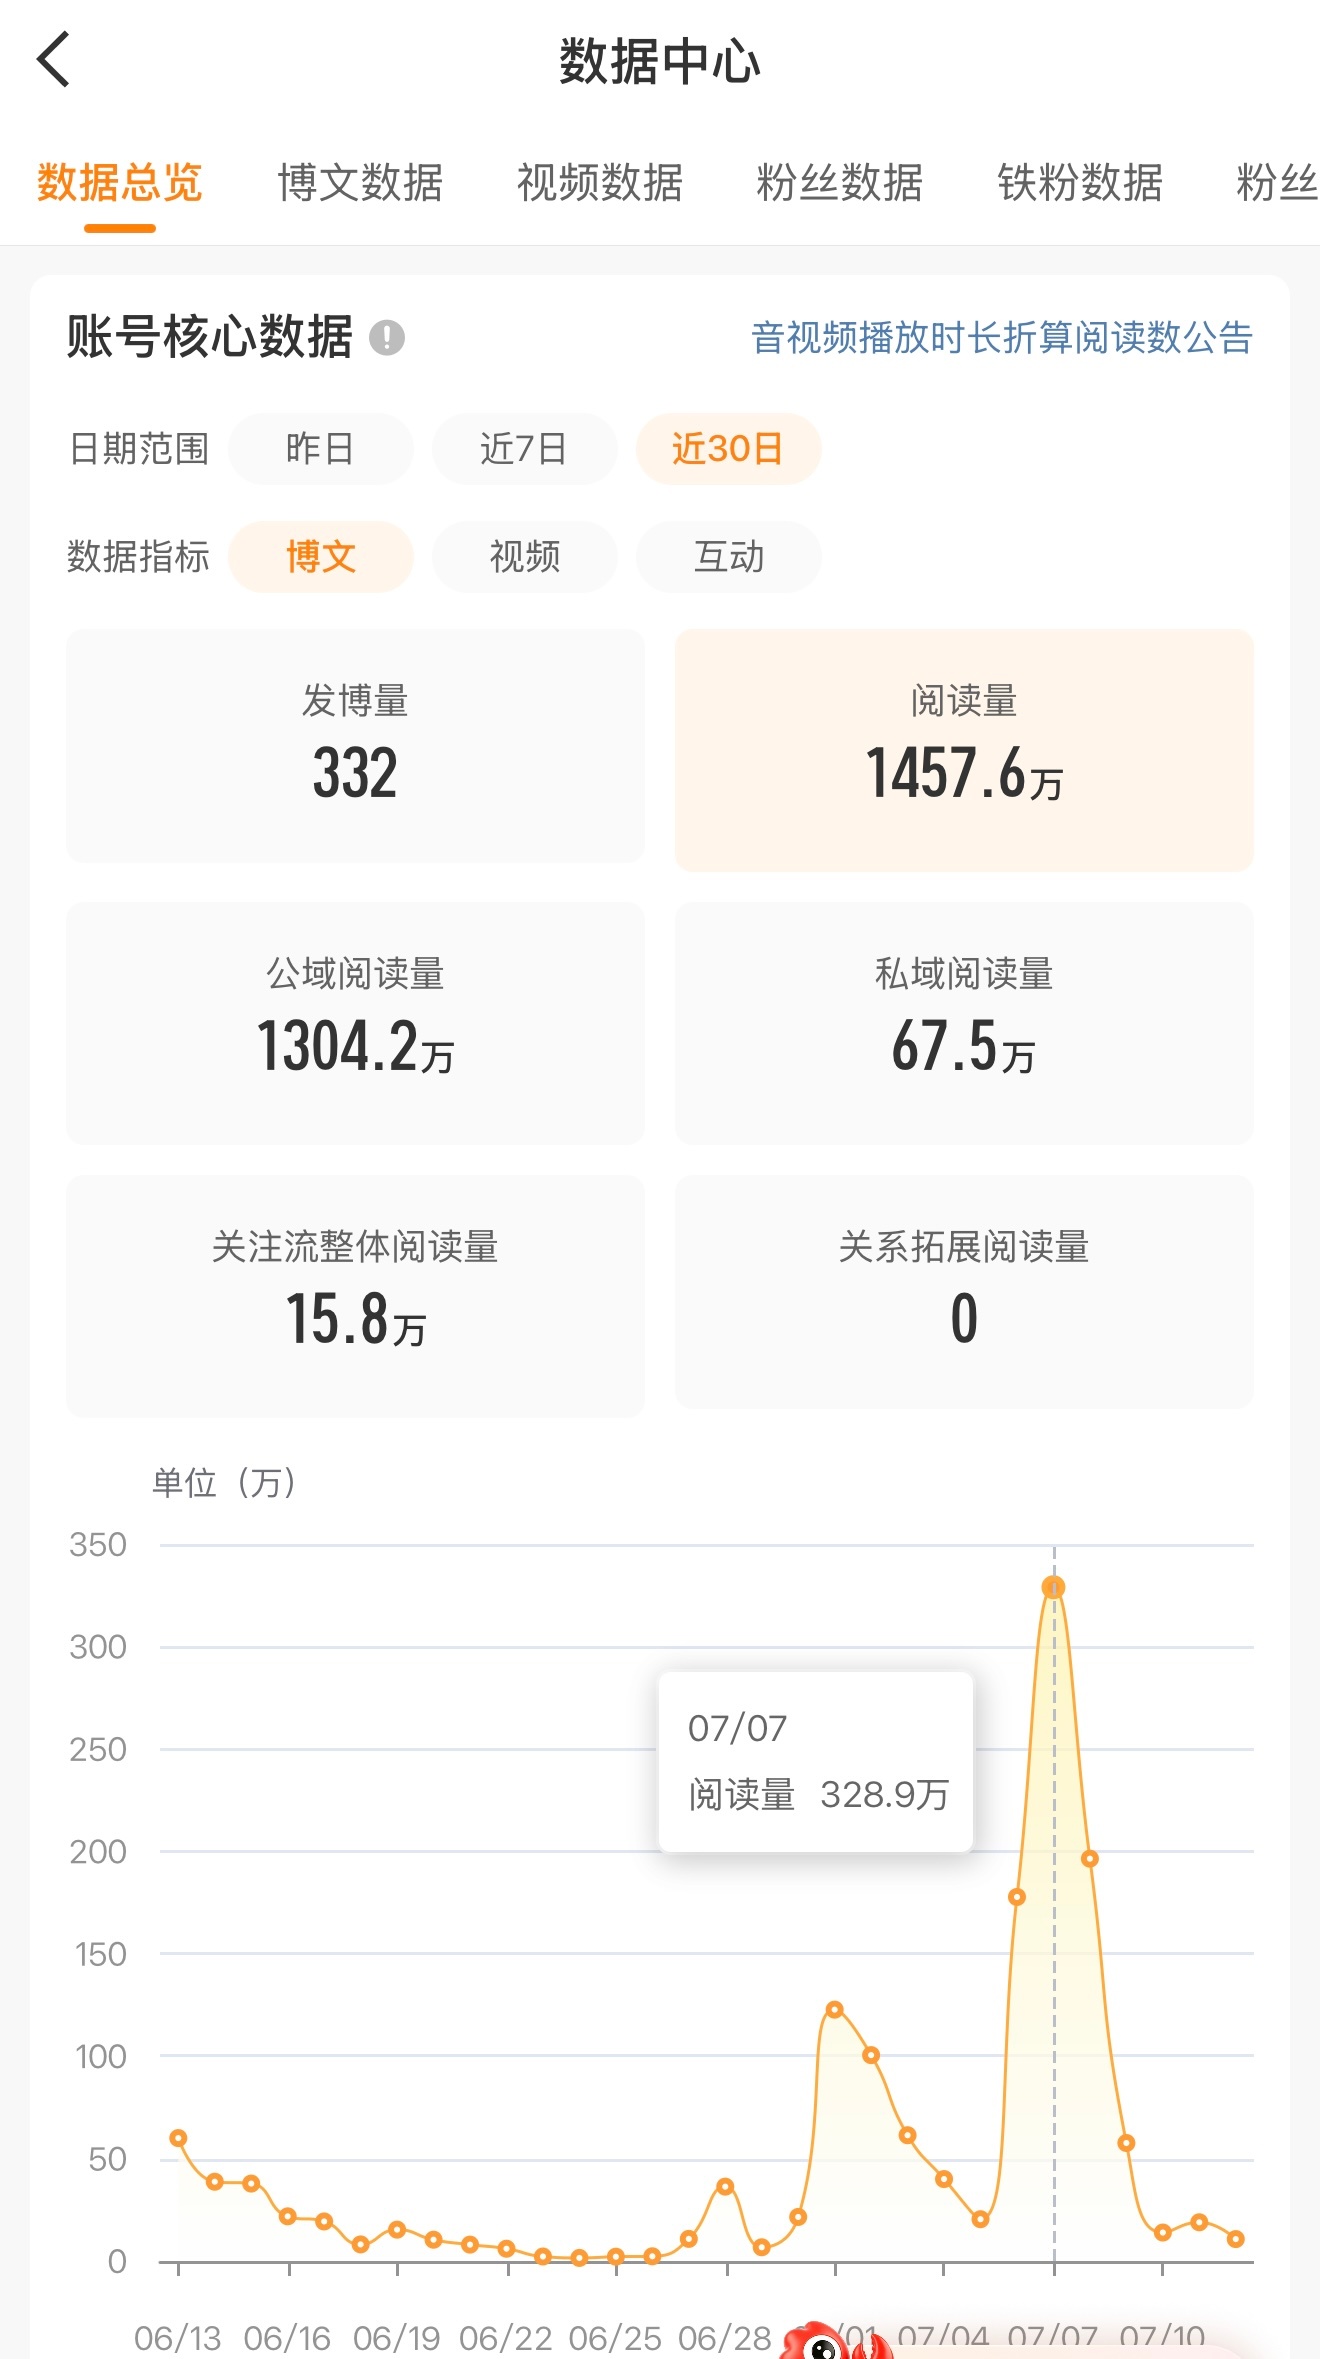Click the 06/19 axis label

[x=396, y=2338]
